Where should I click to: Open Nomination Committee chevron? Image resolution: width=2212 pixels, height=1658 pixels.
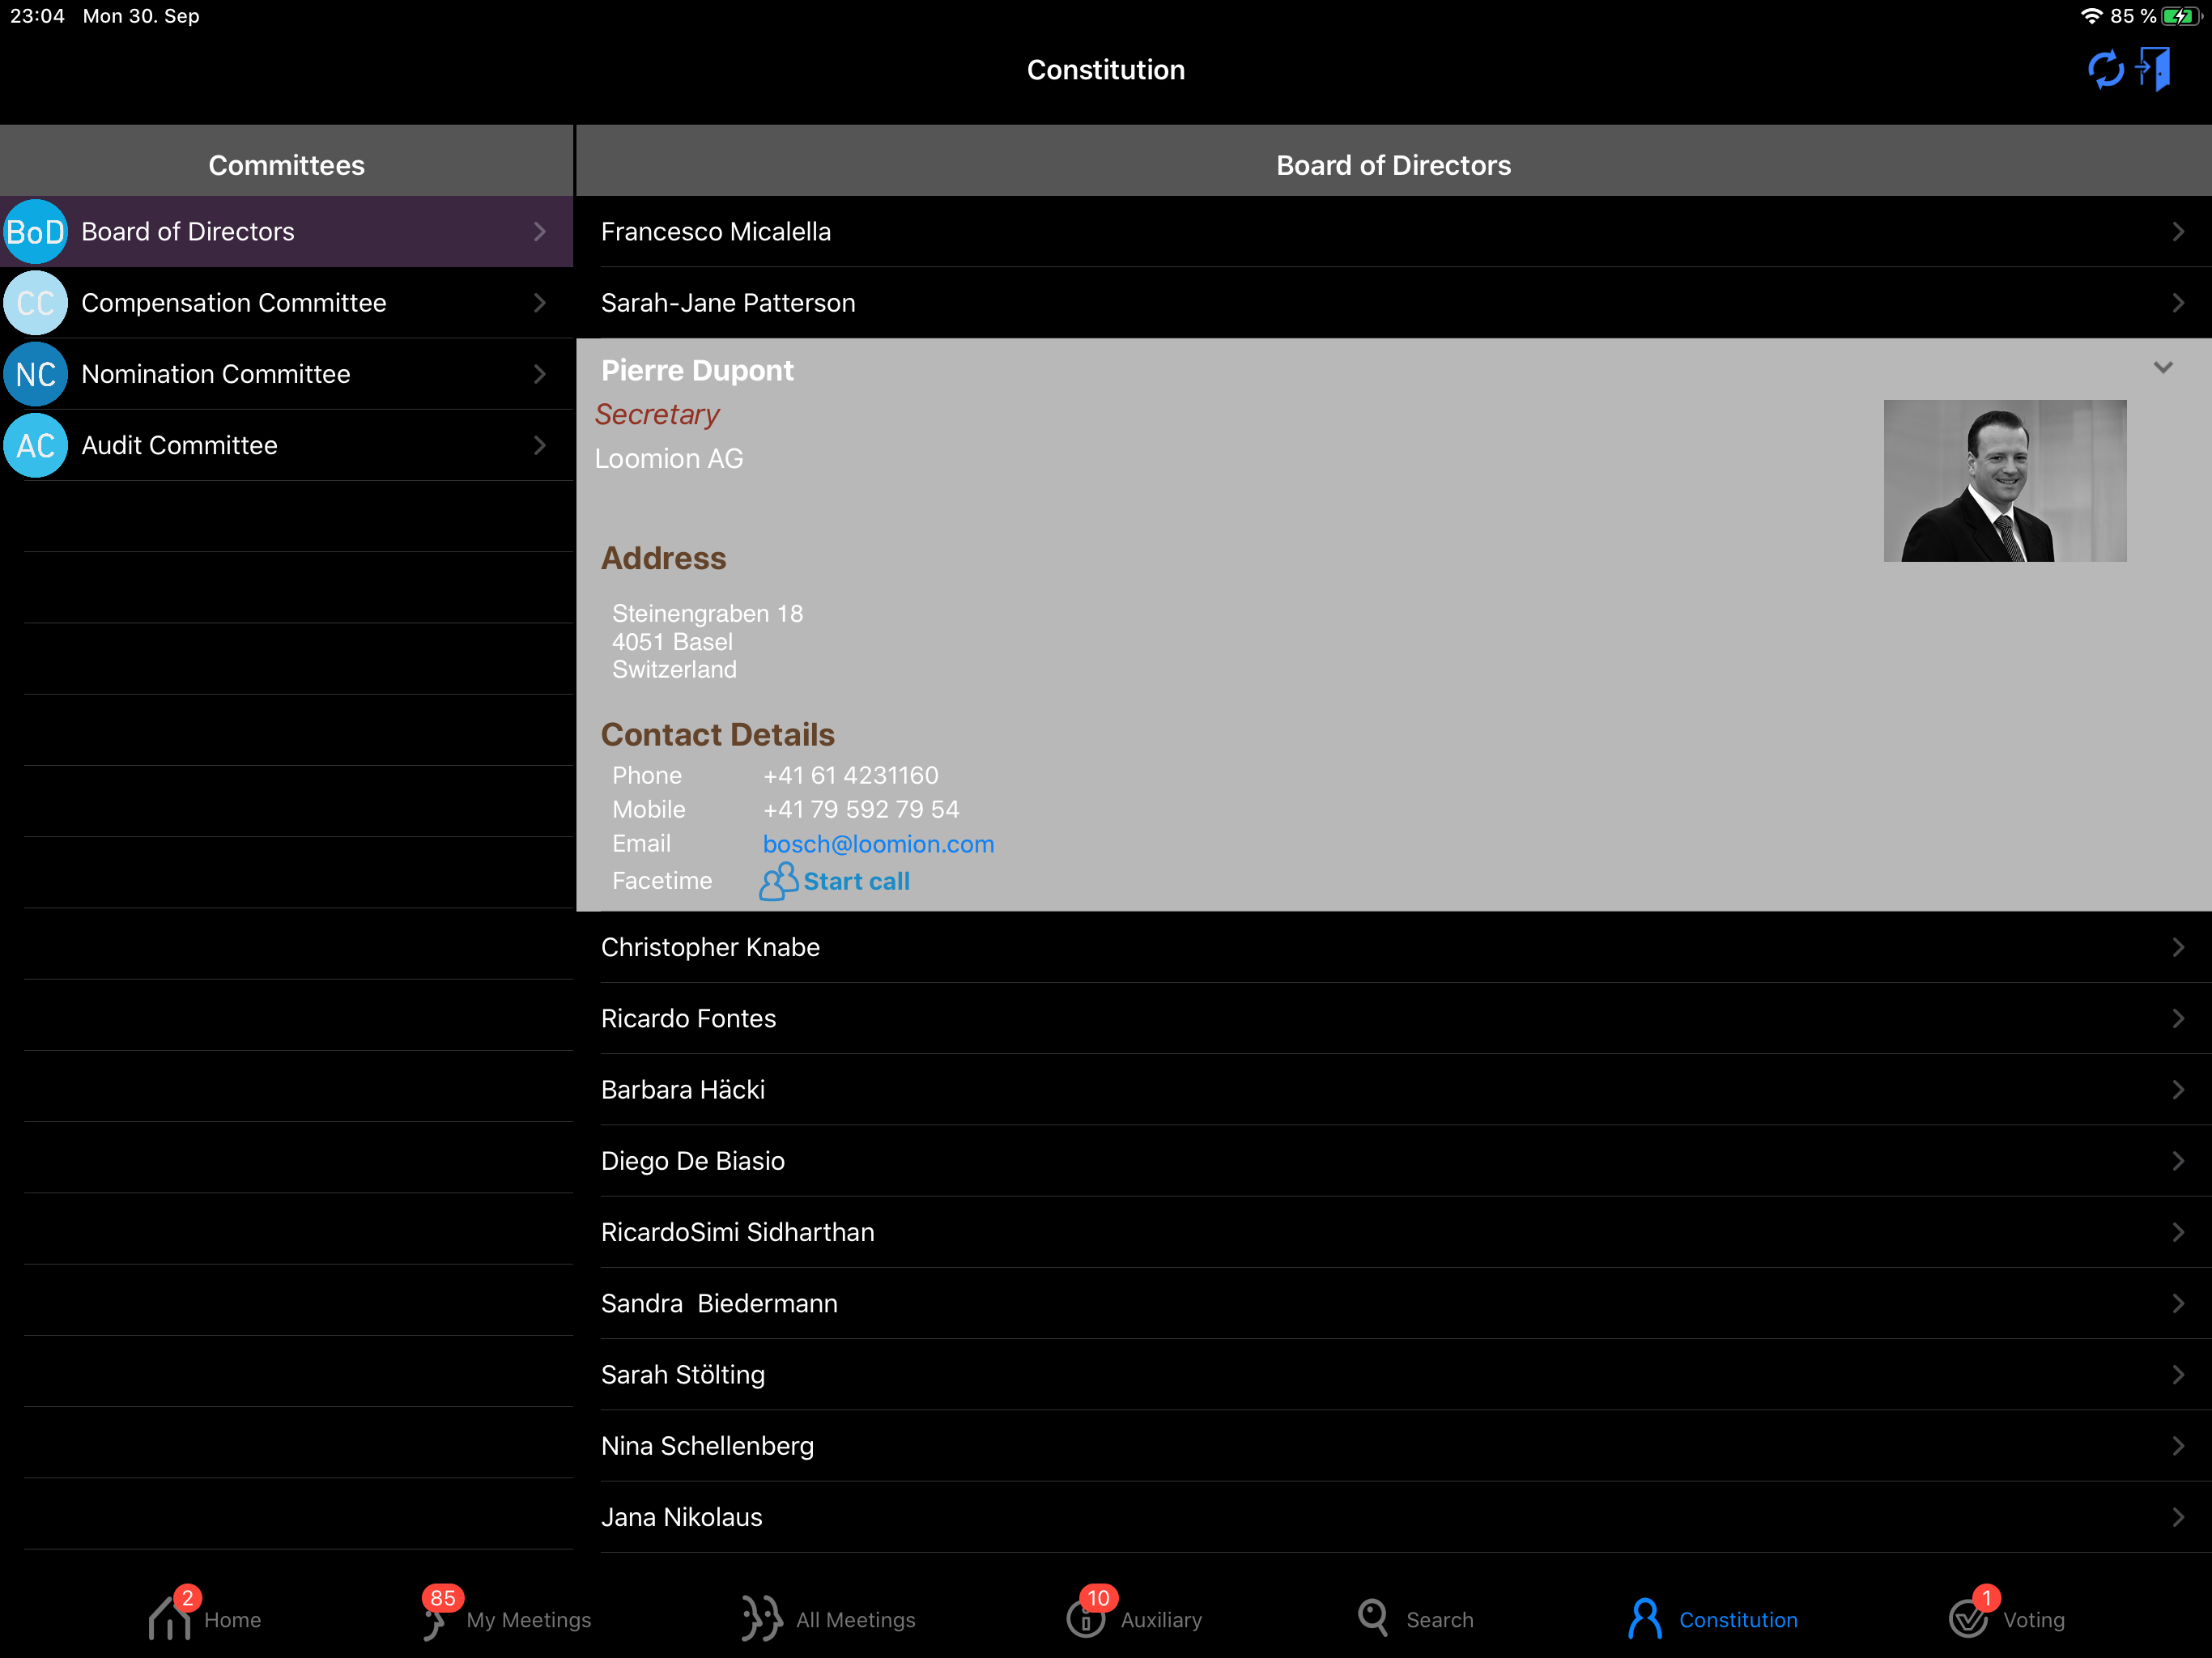[x=540, y=374]
